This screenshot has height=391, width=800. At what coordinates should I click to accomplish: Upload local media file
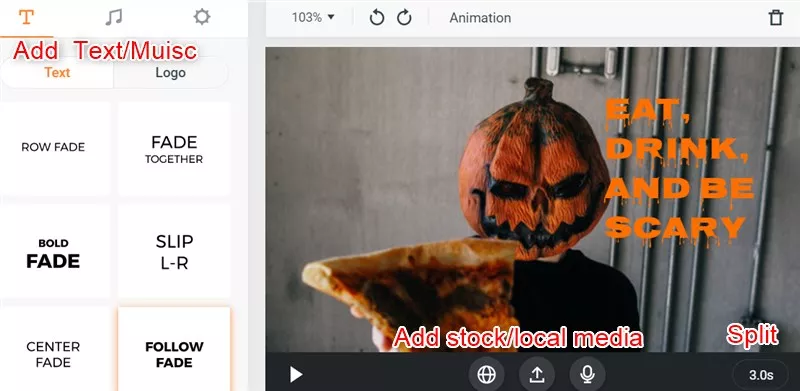(537, 375)
